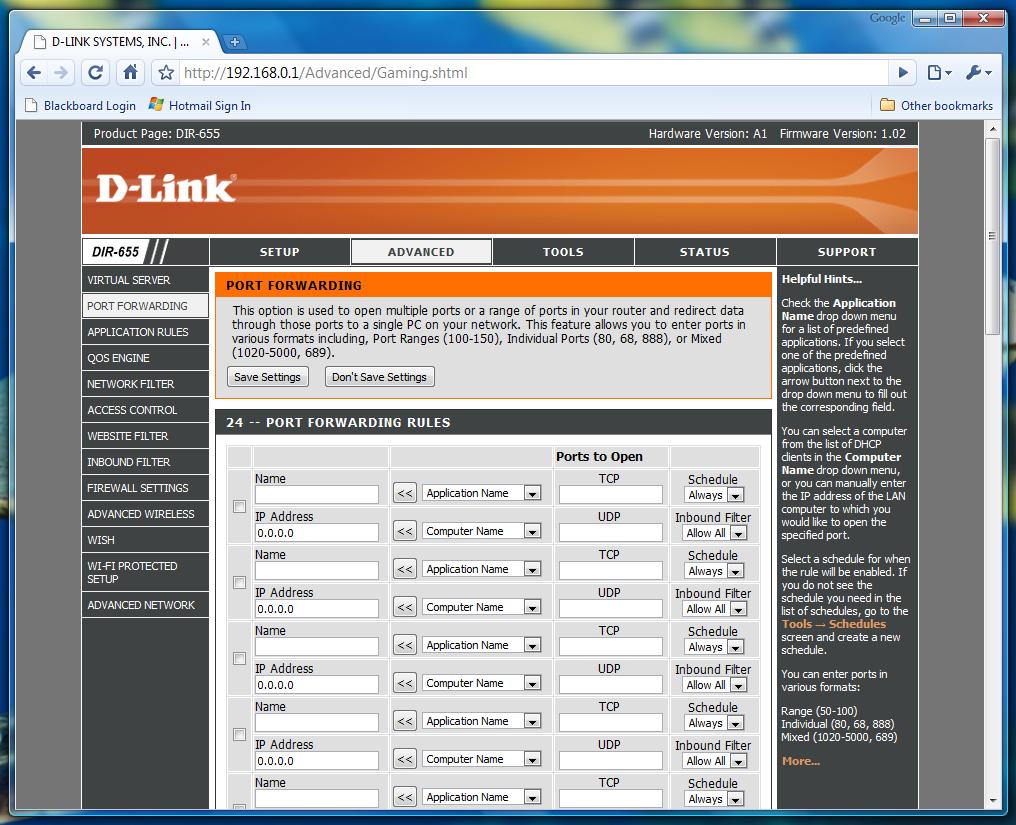Switch to the SUPPORT tab
Screen dimensions: 1016x825
847,252
